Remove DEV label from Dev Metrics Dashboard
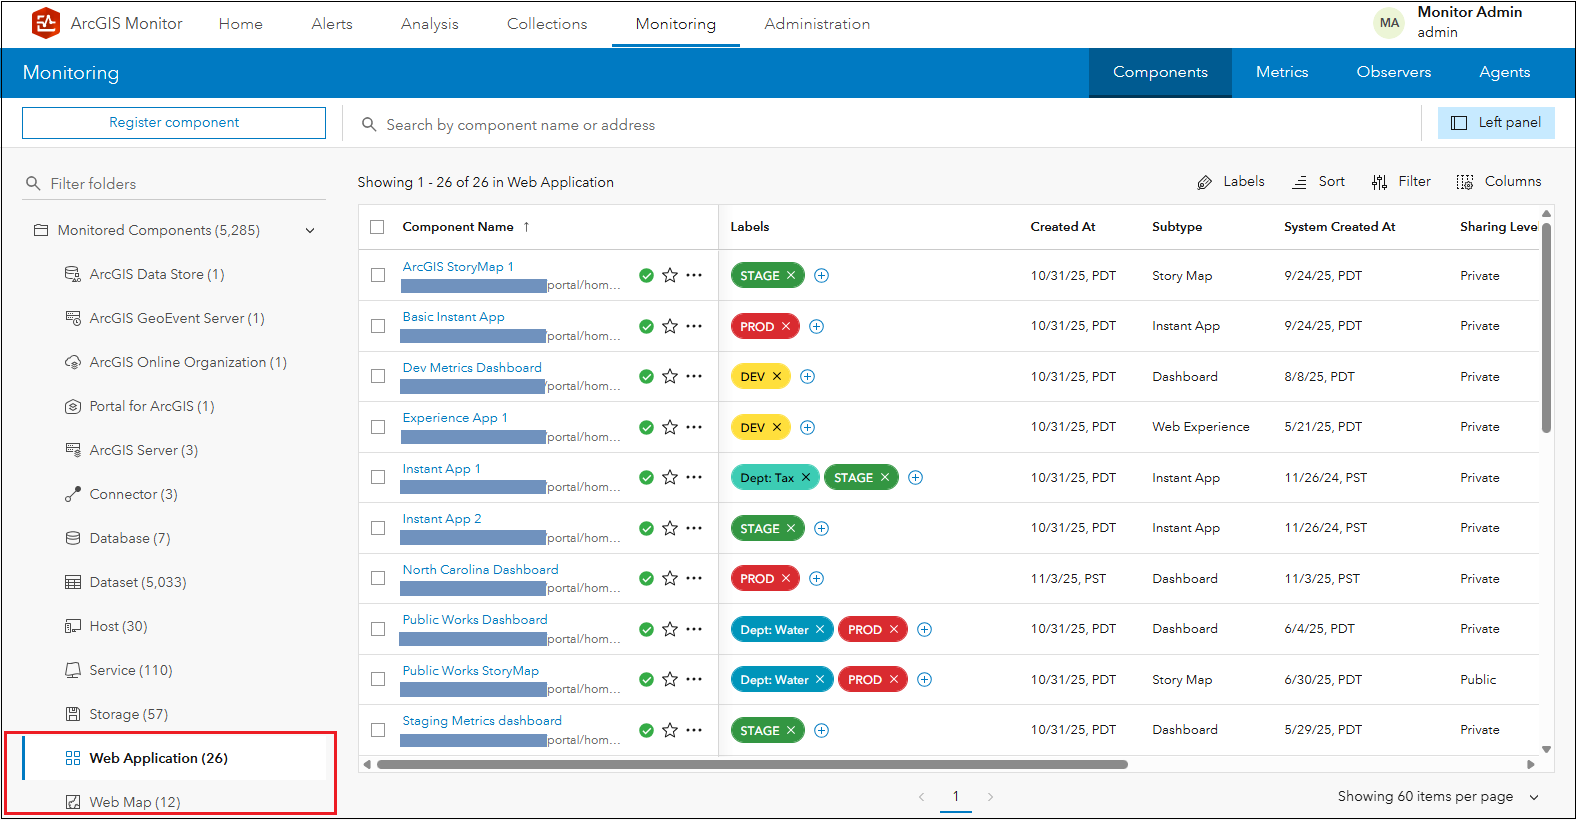Screen dimensions: 1576x820 (777, 376)
